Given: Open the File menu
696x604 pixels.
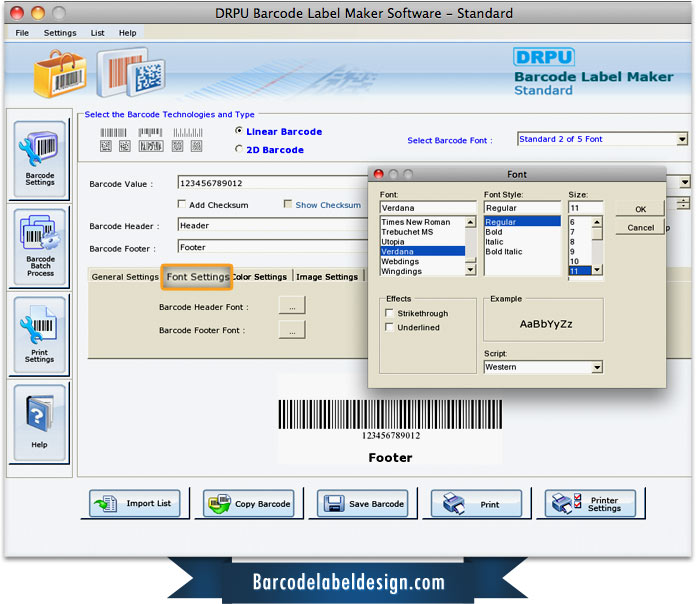Looking at the screenshot, I should [22, 33].
